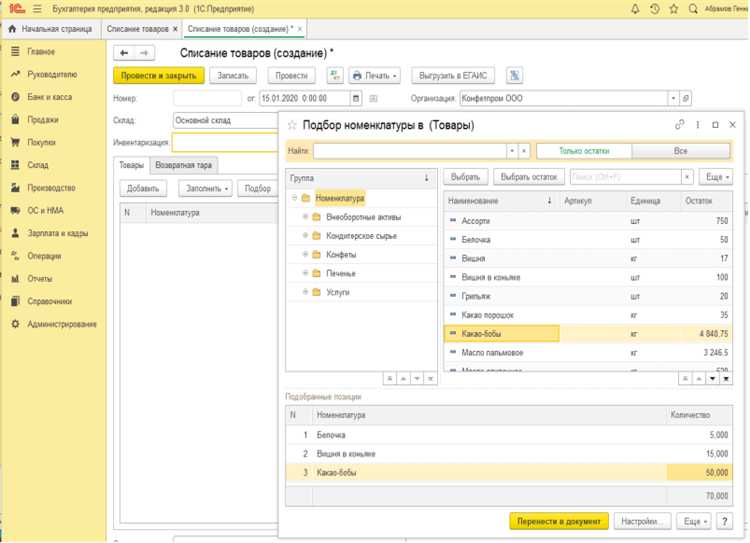Viewport: 750px width, 543px height.
Task: Click Перенести в документ button
Action: tap(559, 521)
